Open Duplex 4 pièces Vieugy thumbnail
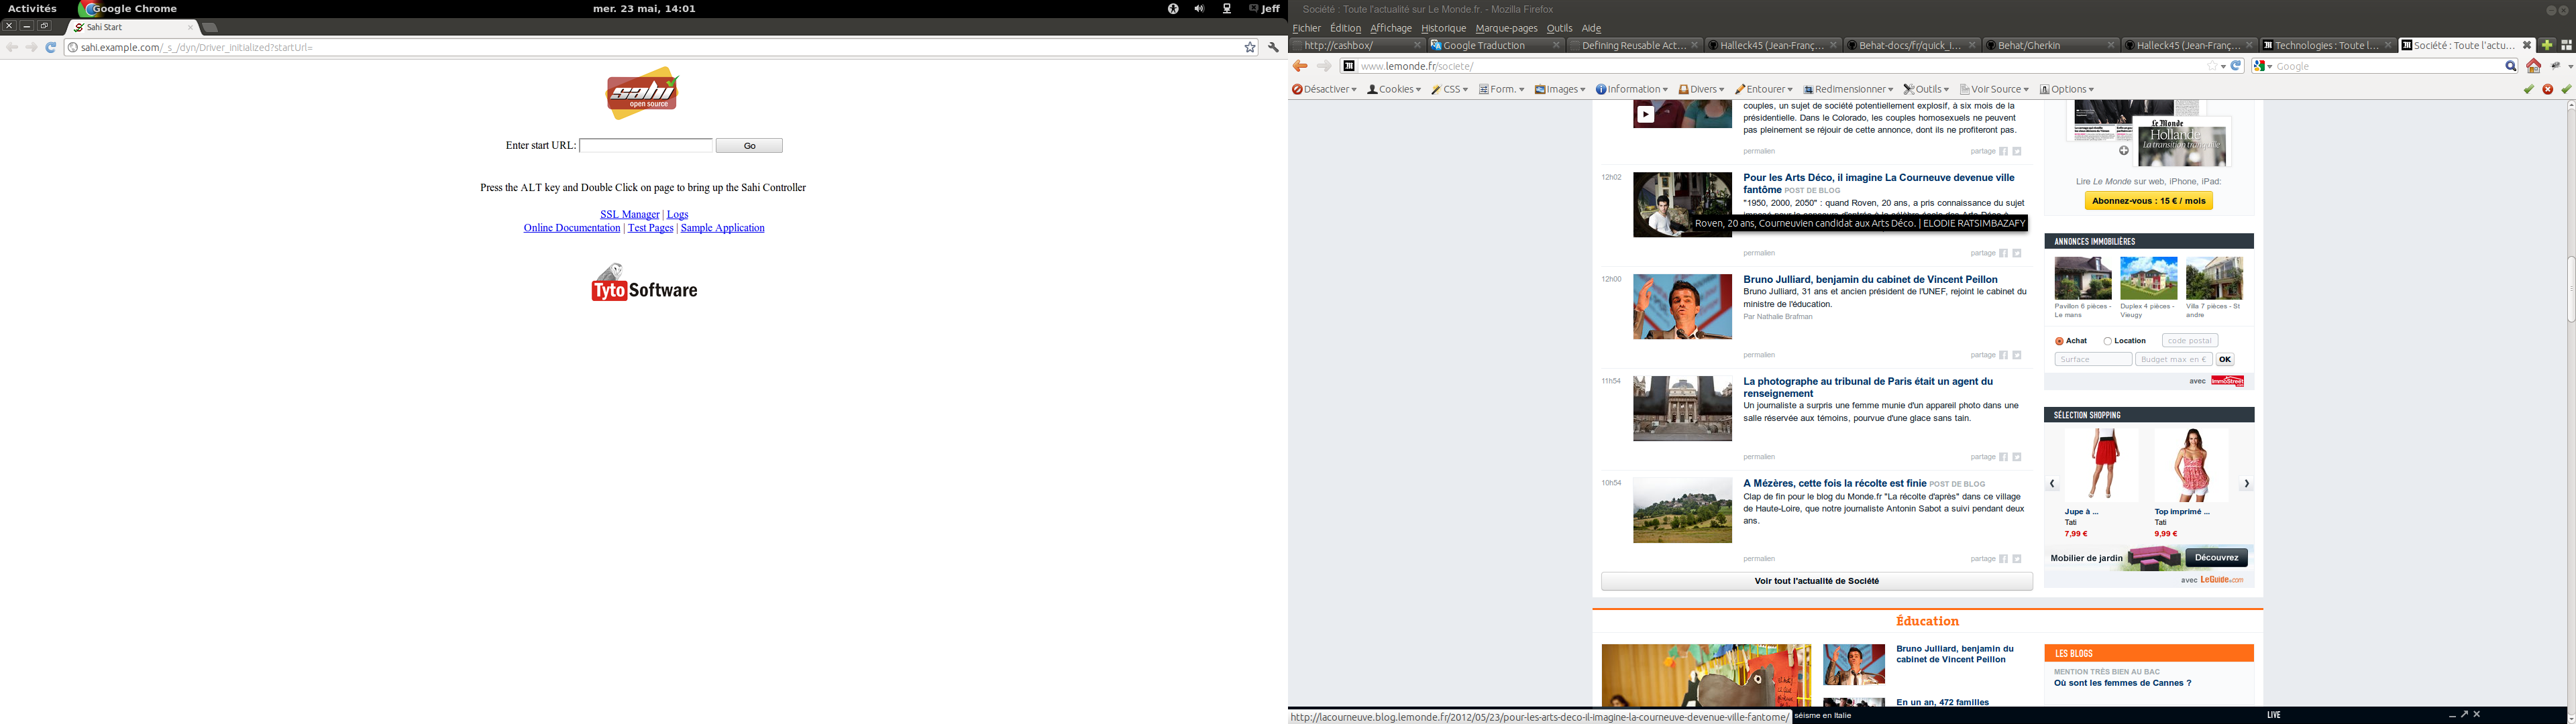 pos(2148,278)
